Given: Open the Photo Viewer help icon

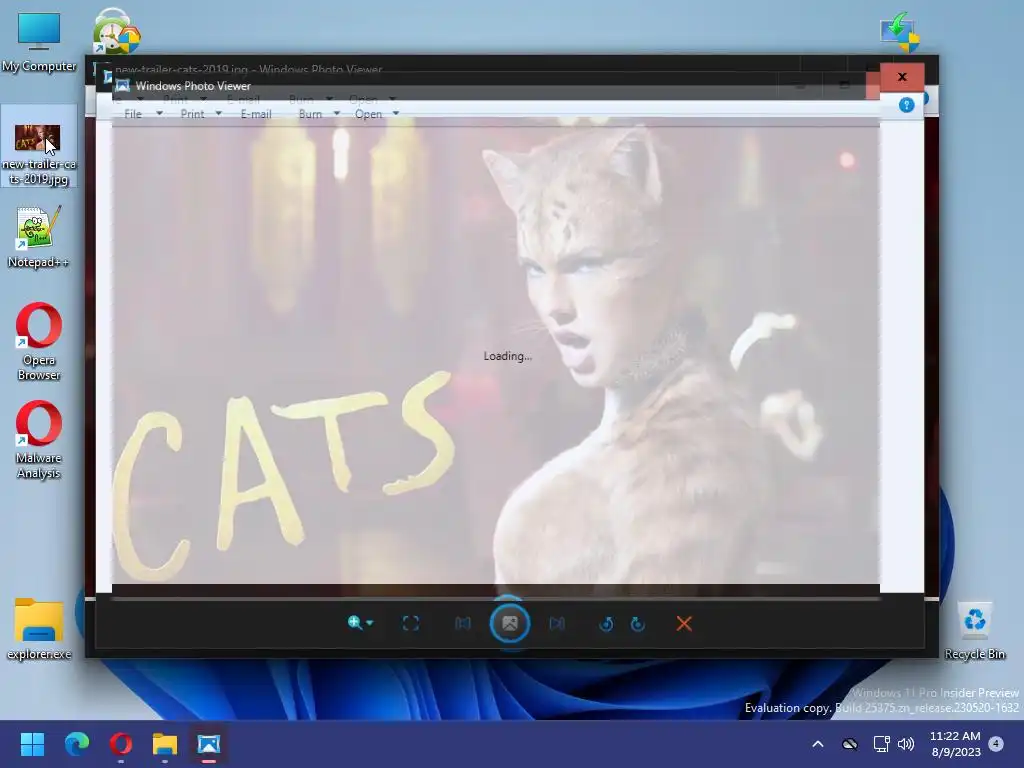Looking at the screenshot, I should click(x=906, y=104).
